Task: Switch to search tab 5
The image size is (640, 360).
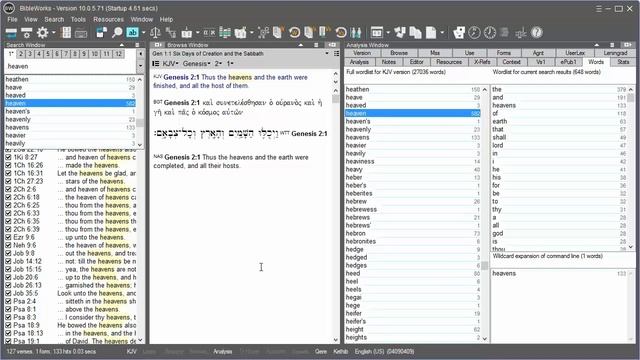Action: 48,54
